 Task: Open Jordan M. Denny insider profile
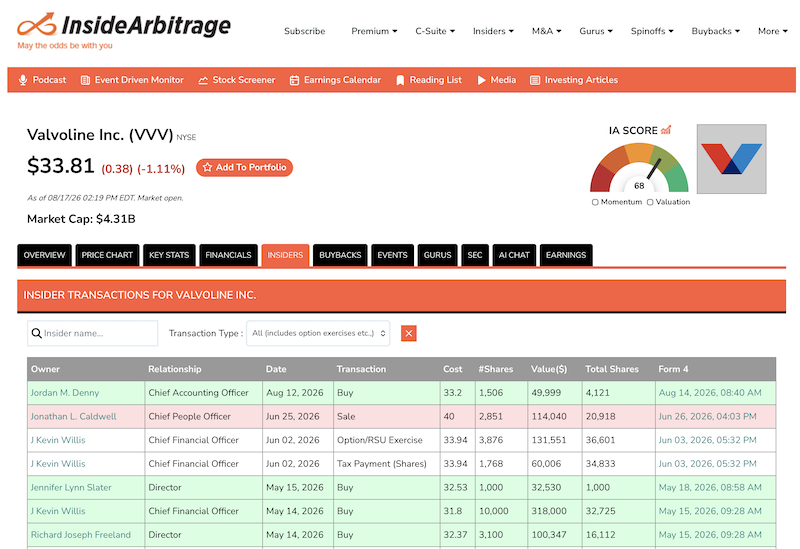(x=65, y=393)
